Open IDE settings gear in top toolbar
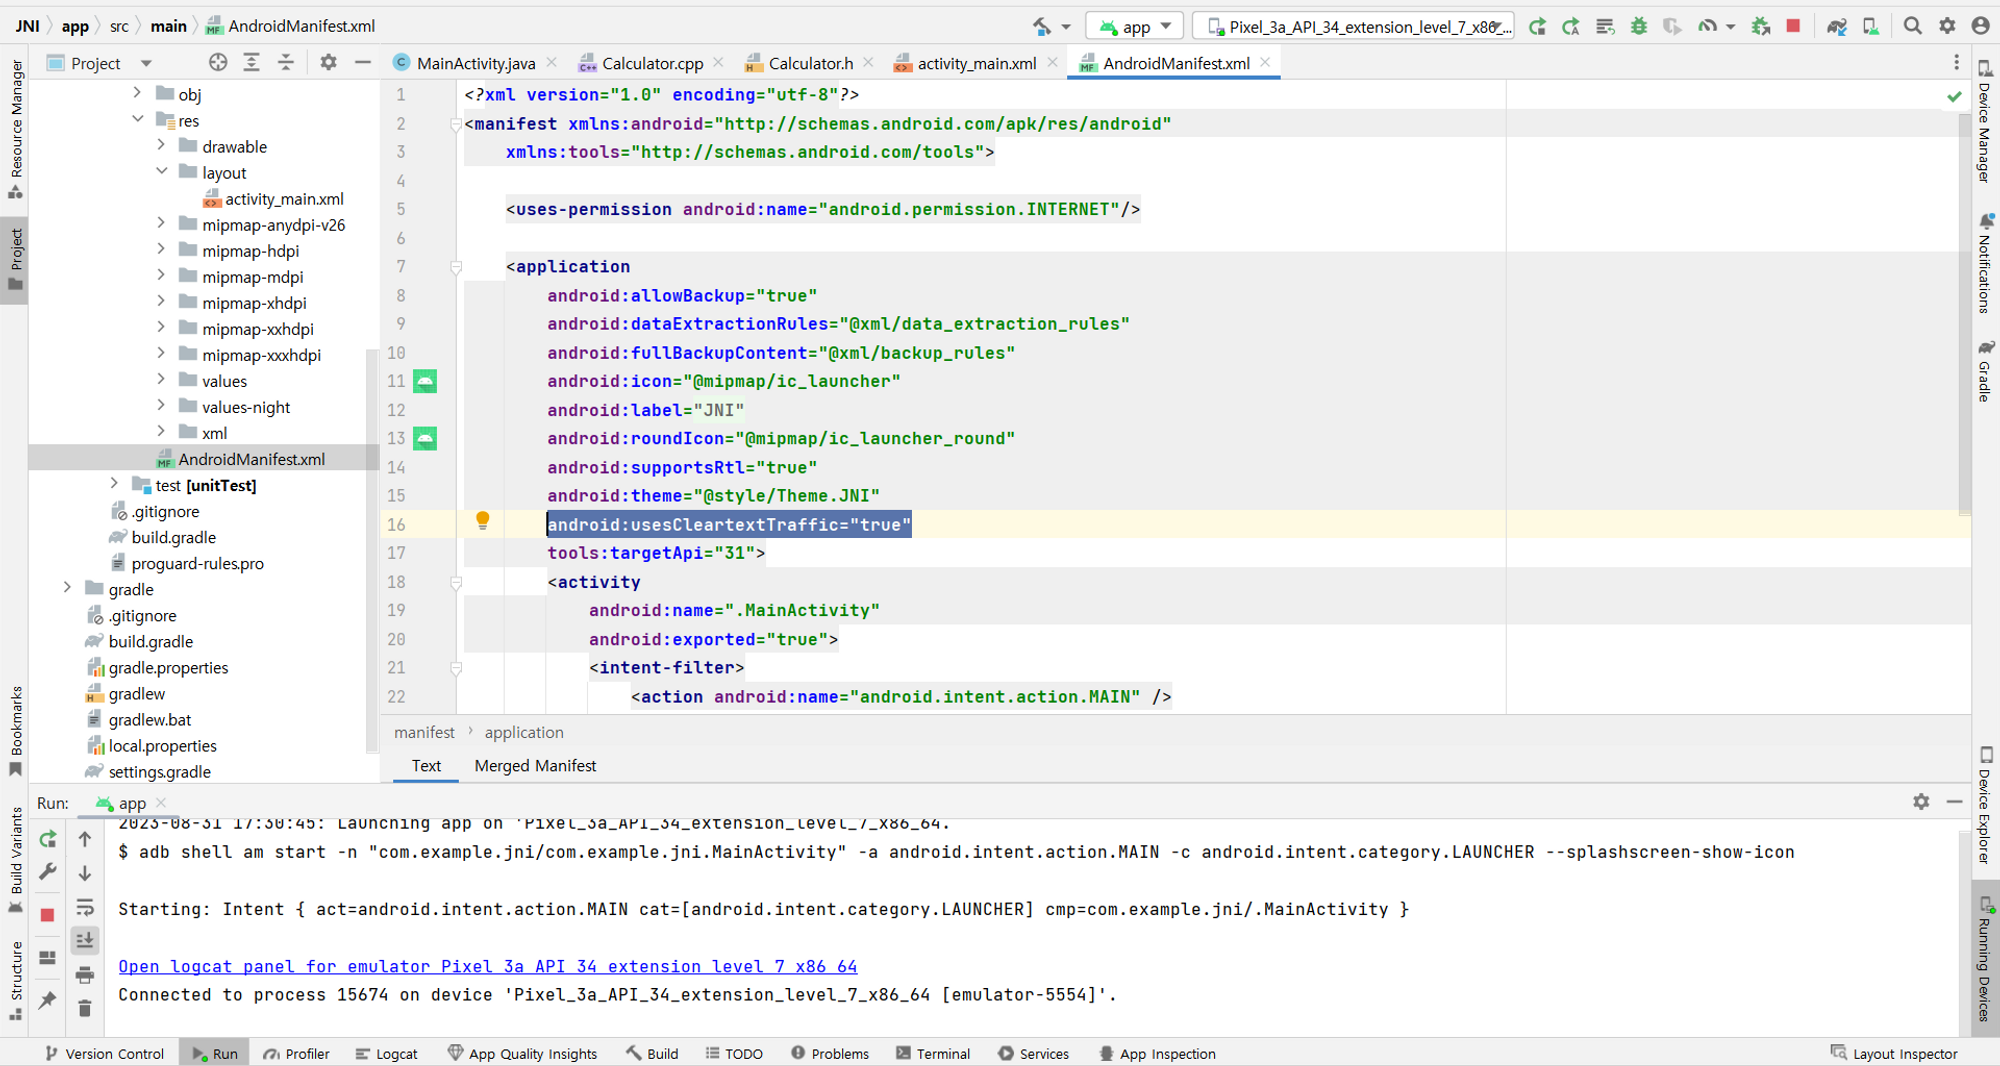The width and height of the screenshot is (2000, 1066). point(1947,26)
